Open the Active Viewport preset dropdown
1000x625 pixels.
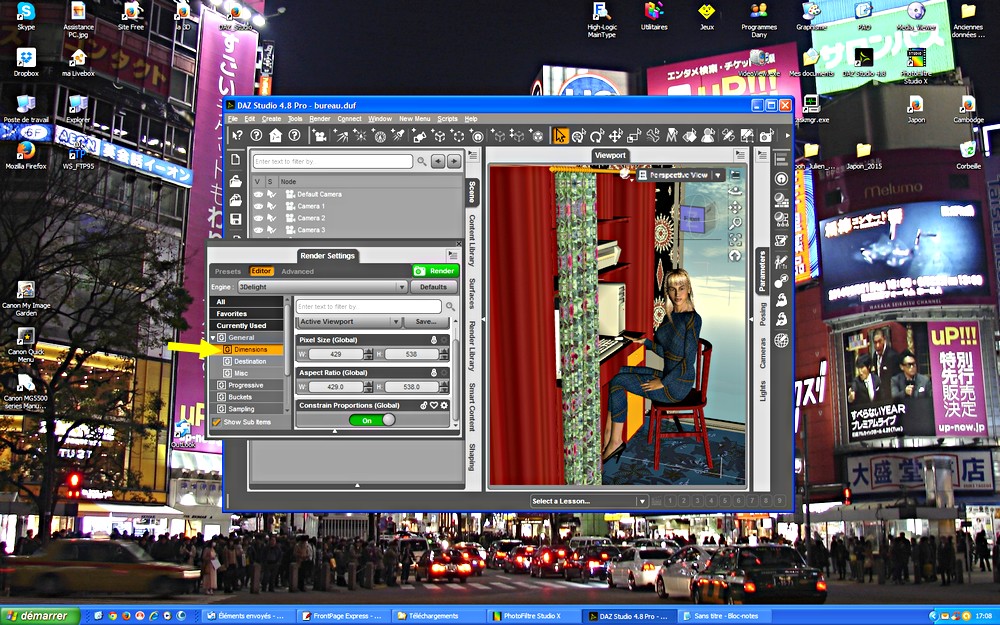tap(349, 321)
